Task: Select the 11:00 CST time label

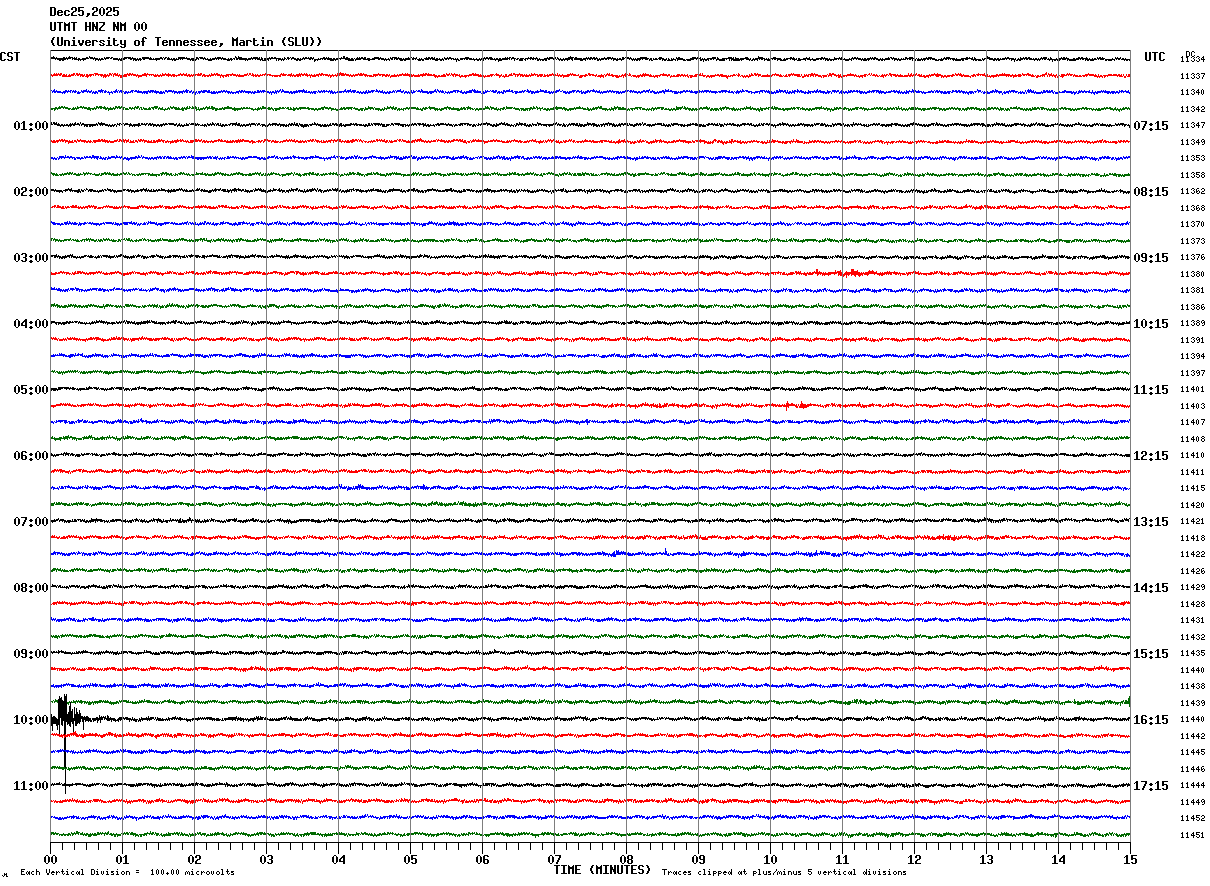Action: 31,786
